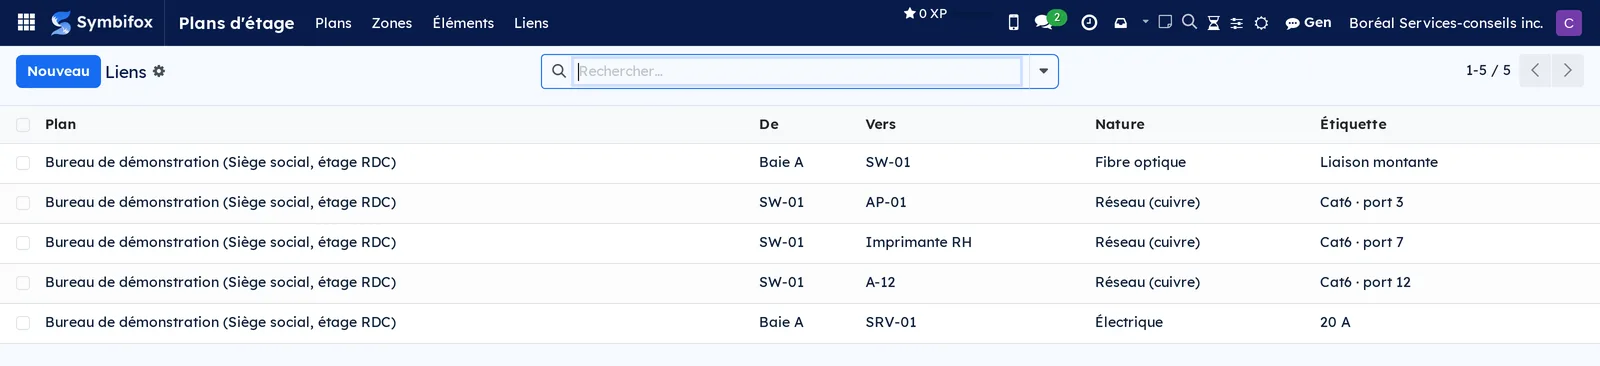Sort by the De column header
The width and height of the screenshot is (1600, 366).
[769, 124]
